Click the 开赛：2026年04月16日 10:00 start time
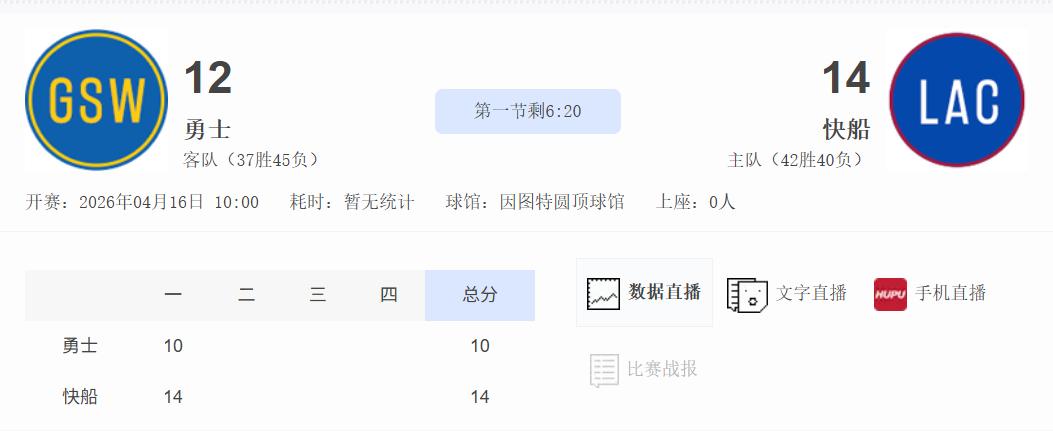This screenshot has height=437, width=1053. coord(142,202)
